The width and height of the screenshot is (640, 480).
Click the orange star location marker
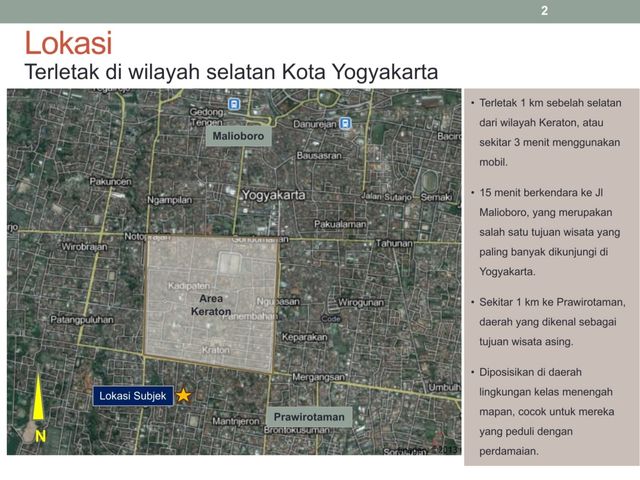[x=184, y=395]
